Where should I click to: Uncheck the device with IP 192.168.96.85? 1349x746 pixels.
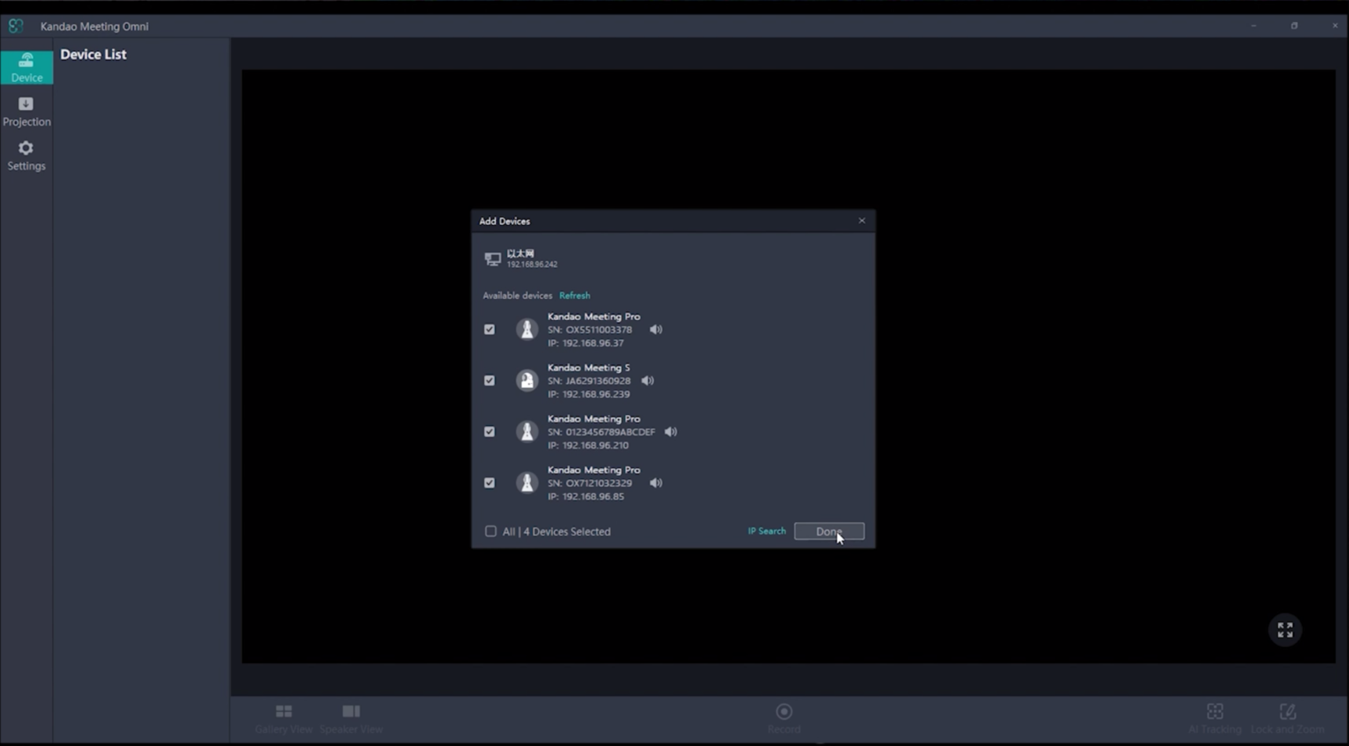point(489,483)
